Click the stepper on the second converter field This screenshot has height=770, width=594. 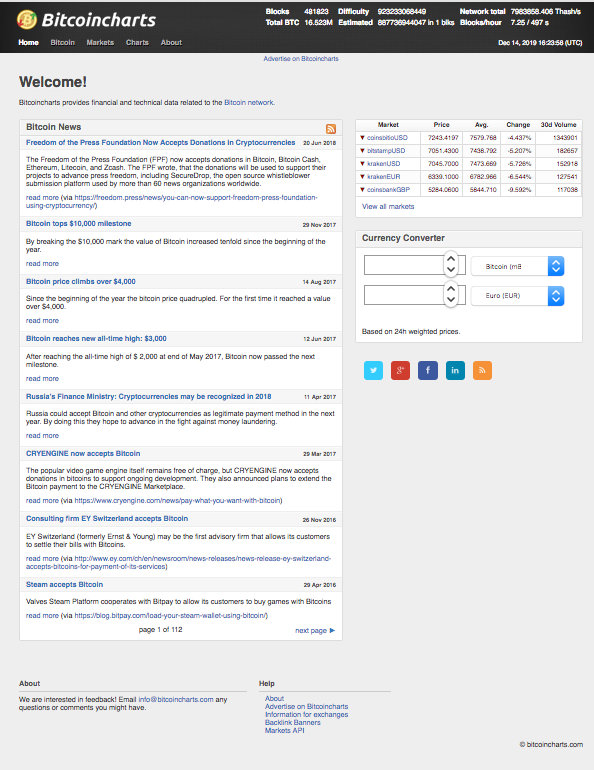(x=451, y=294)
